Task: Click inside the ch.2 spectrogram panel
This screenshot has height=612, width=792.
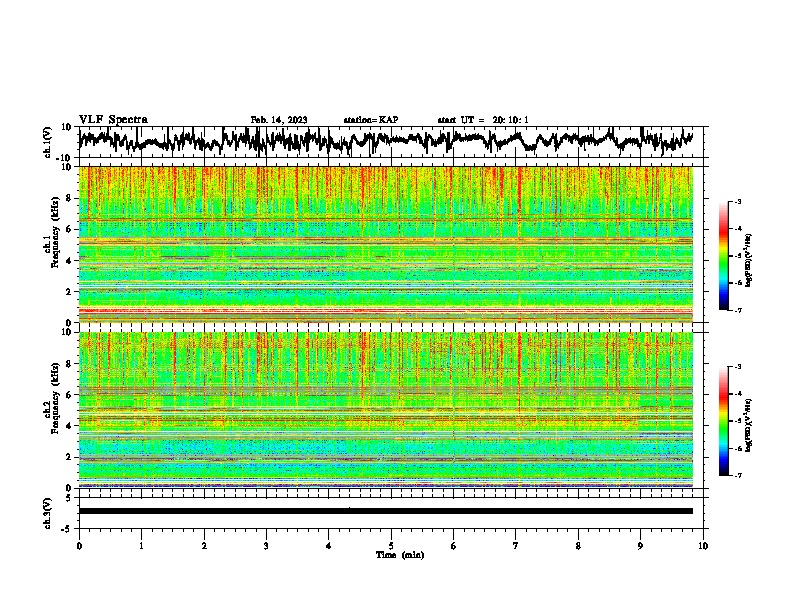Action: (386, 410)
